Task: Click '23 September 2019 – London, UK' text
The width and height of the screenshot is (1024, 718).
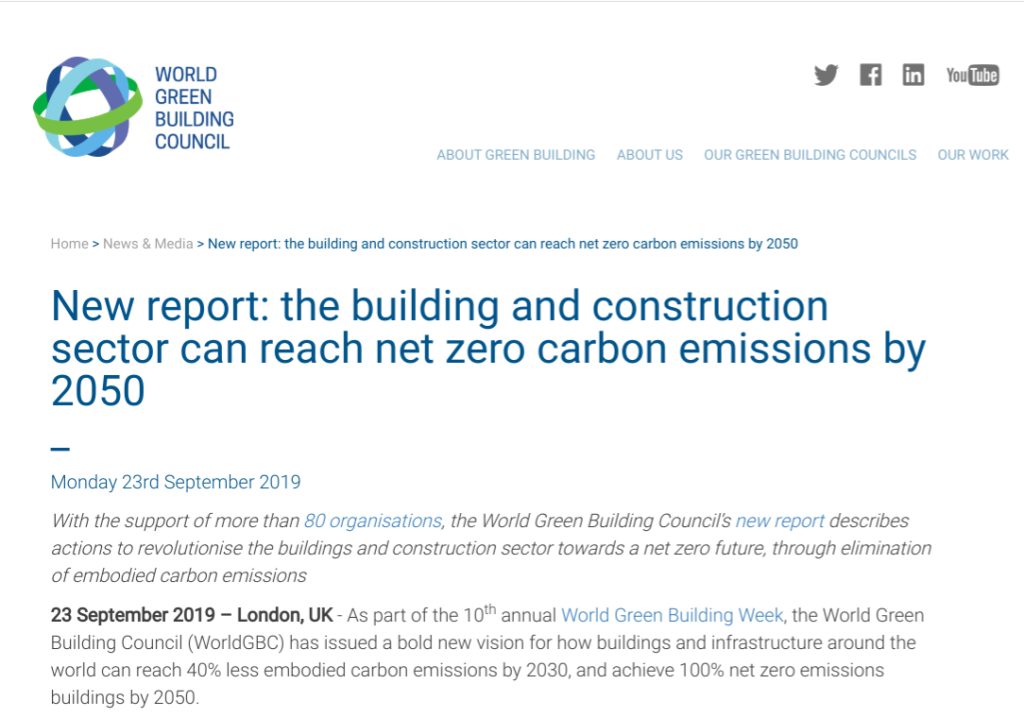Action: pos(192,615)
